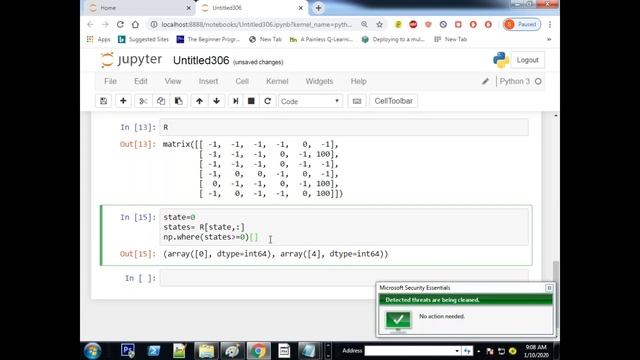The image size is (640, 360).
Task: Open the command palette keyboard icon
Action: click(x=357, y=101)
